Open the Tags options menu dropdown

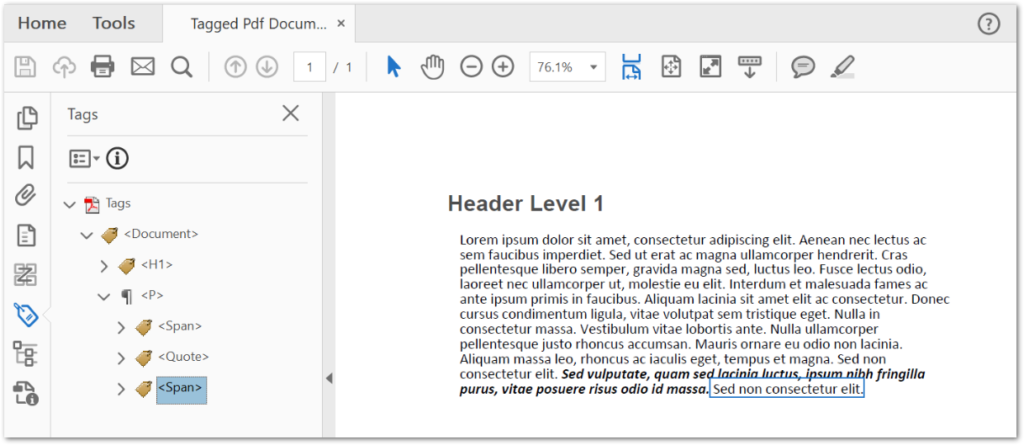coord(84,158)
